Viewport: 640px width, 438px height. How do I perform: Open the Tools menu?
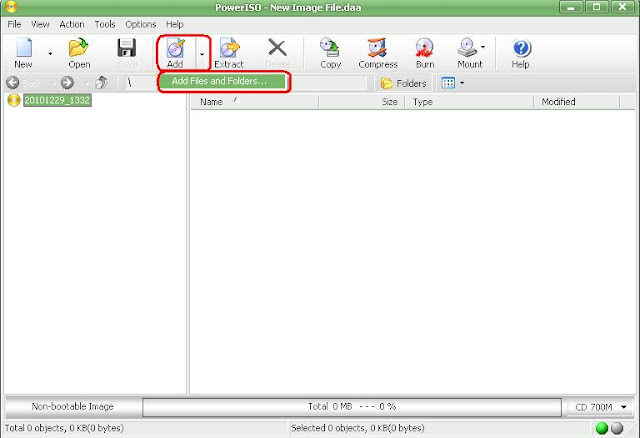[105, 24]
